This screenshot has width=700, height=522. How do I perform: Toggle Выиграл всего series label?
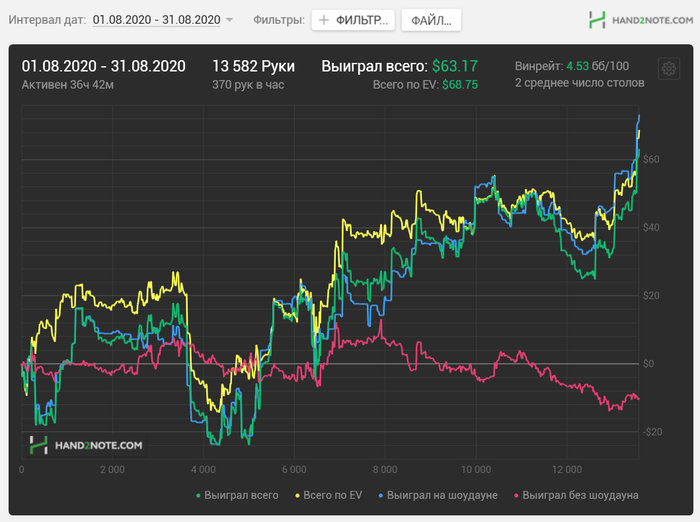[241, 495]
